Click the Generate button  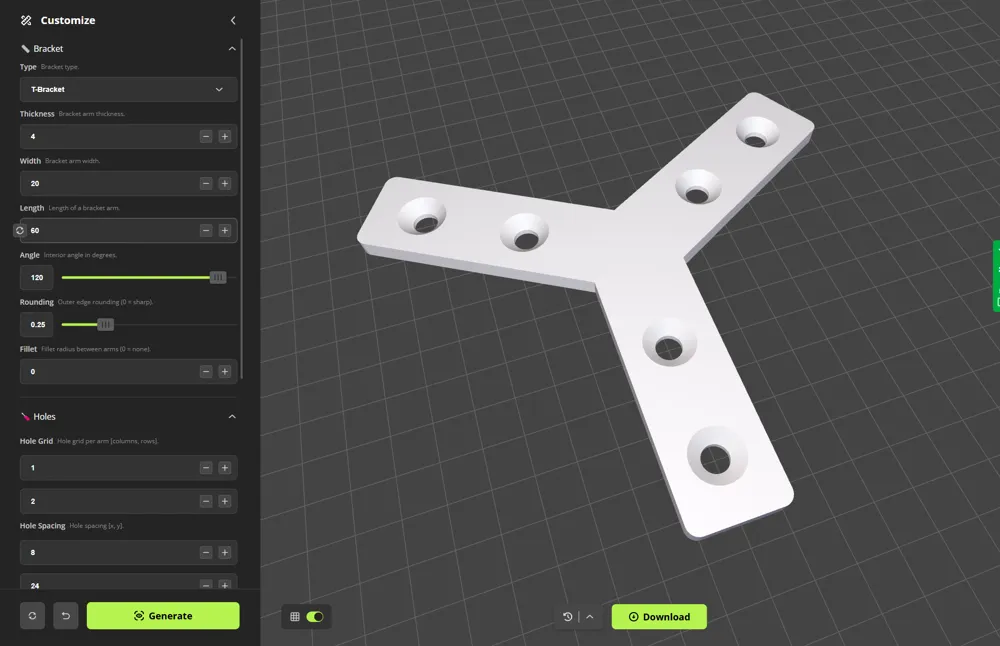point(163,616)
